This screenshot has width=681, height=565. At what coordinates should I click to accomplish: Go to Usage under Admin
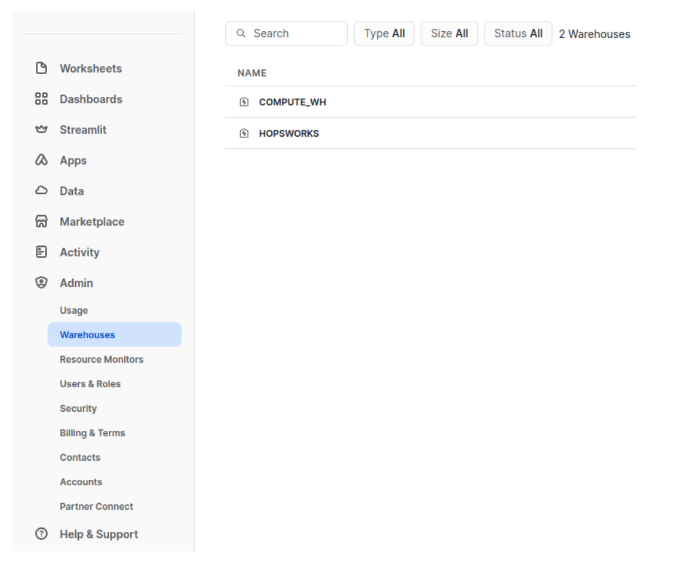pos(74,311)
